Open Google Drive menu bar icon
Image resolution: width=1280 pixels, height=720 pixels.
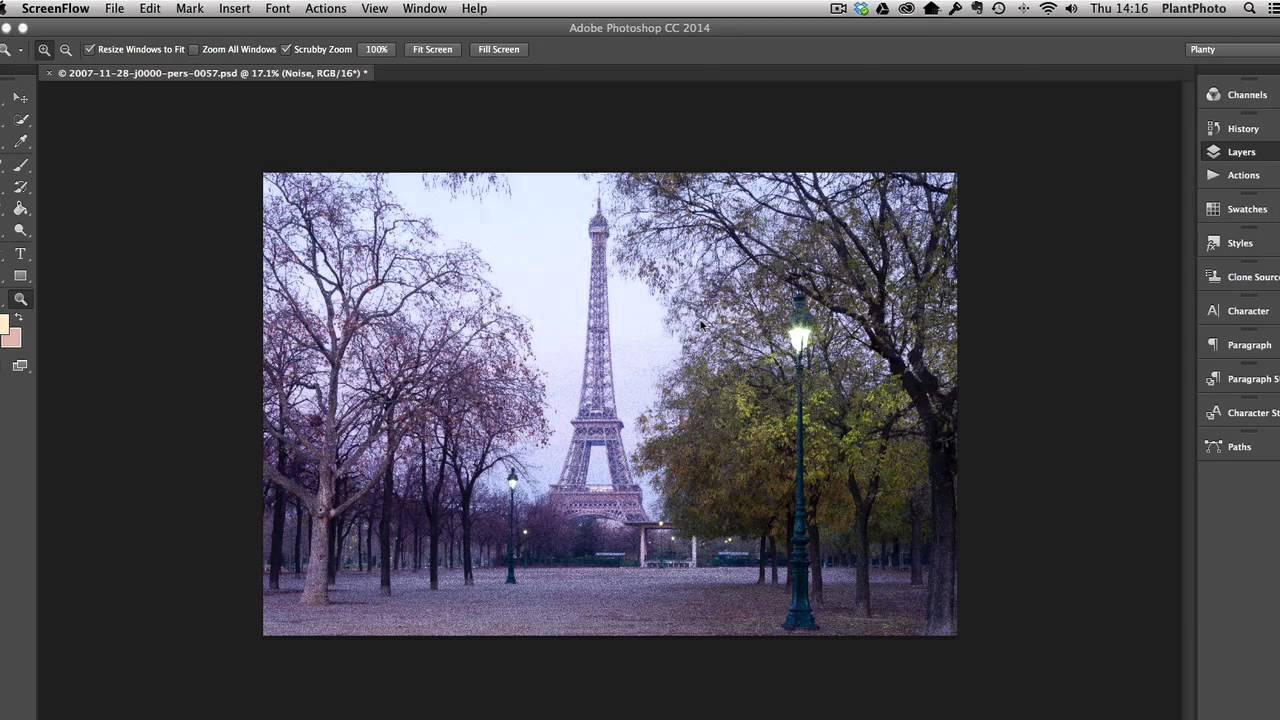[884, 8]
